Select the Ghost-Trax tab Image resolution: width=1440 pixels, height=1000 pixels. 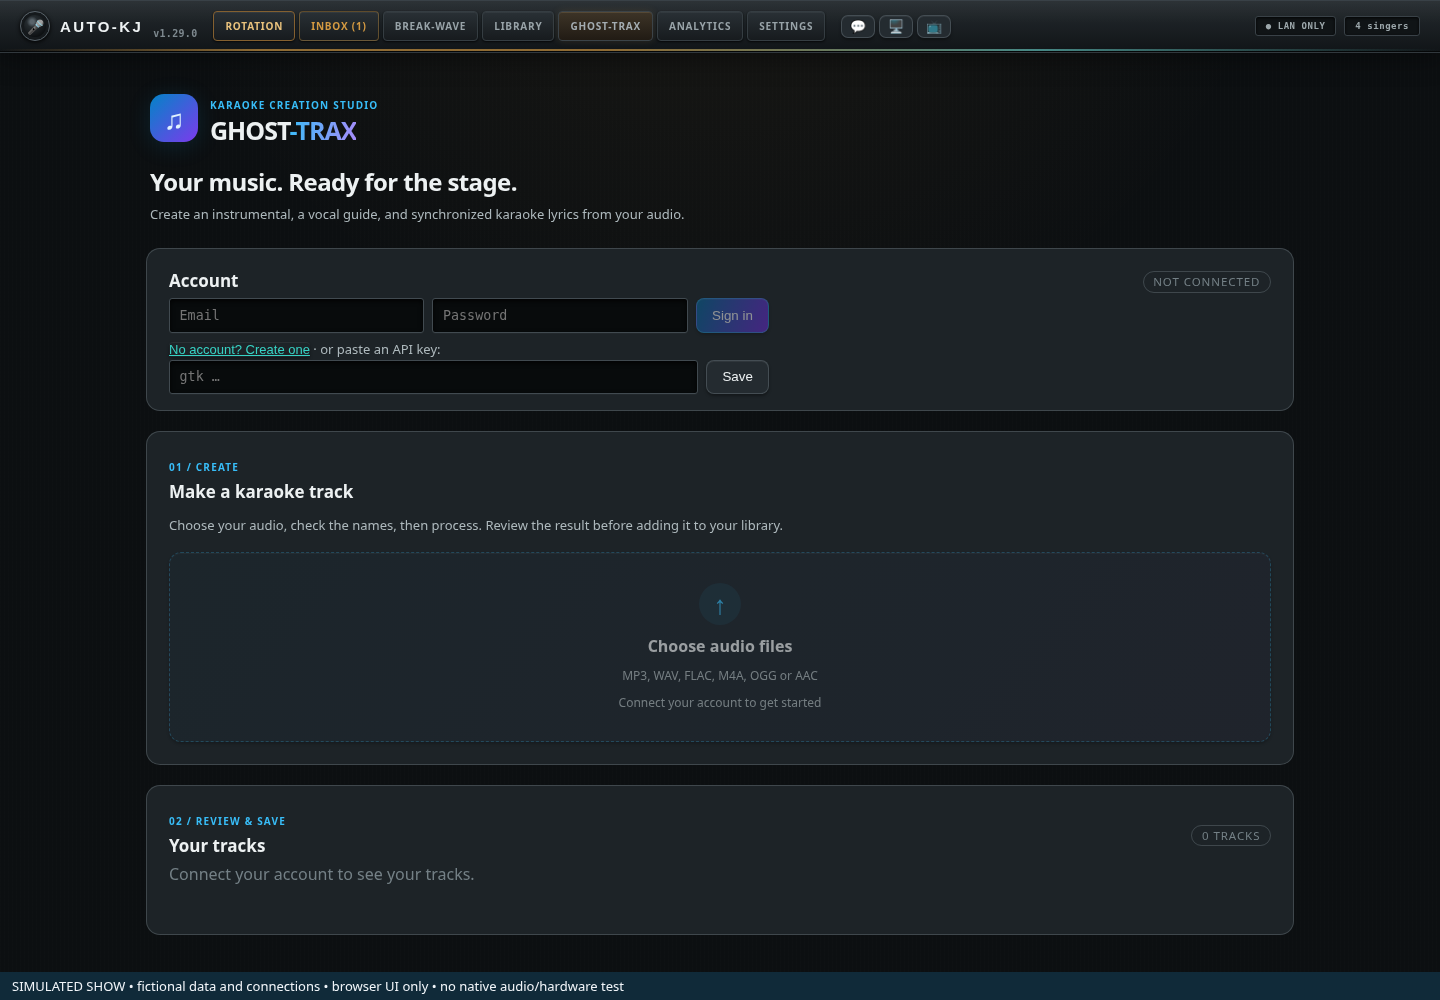pyautogui.click(x=605, y=26)
